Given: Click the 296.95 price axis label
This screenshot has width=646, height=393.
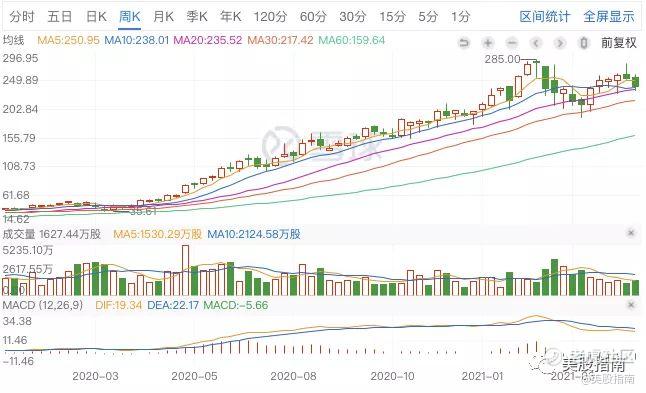Looking at the screenshot, I should [20, 58].
